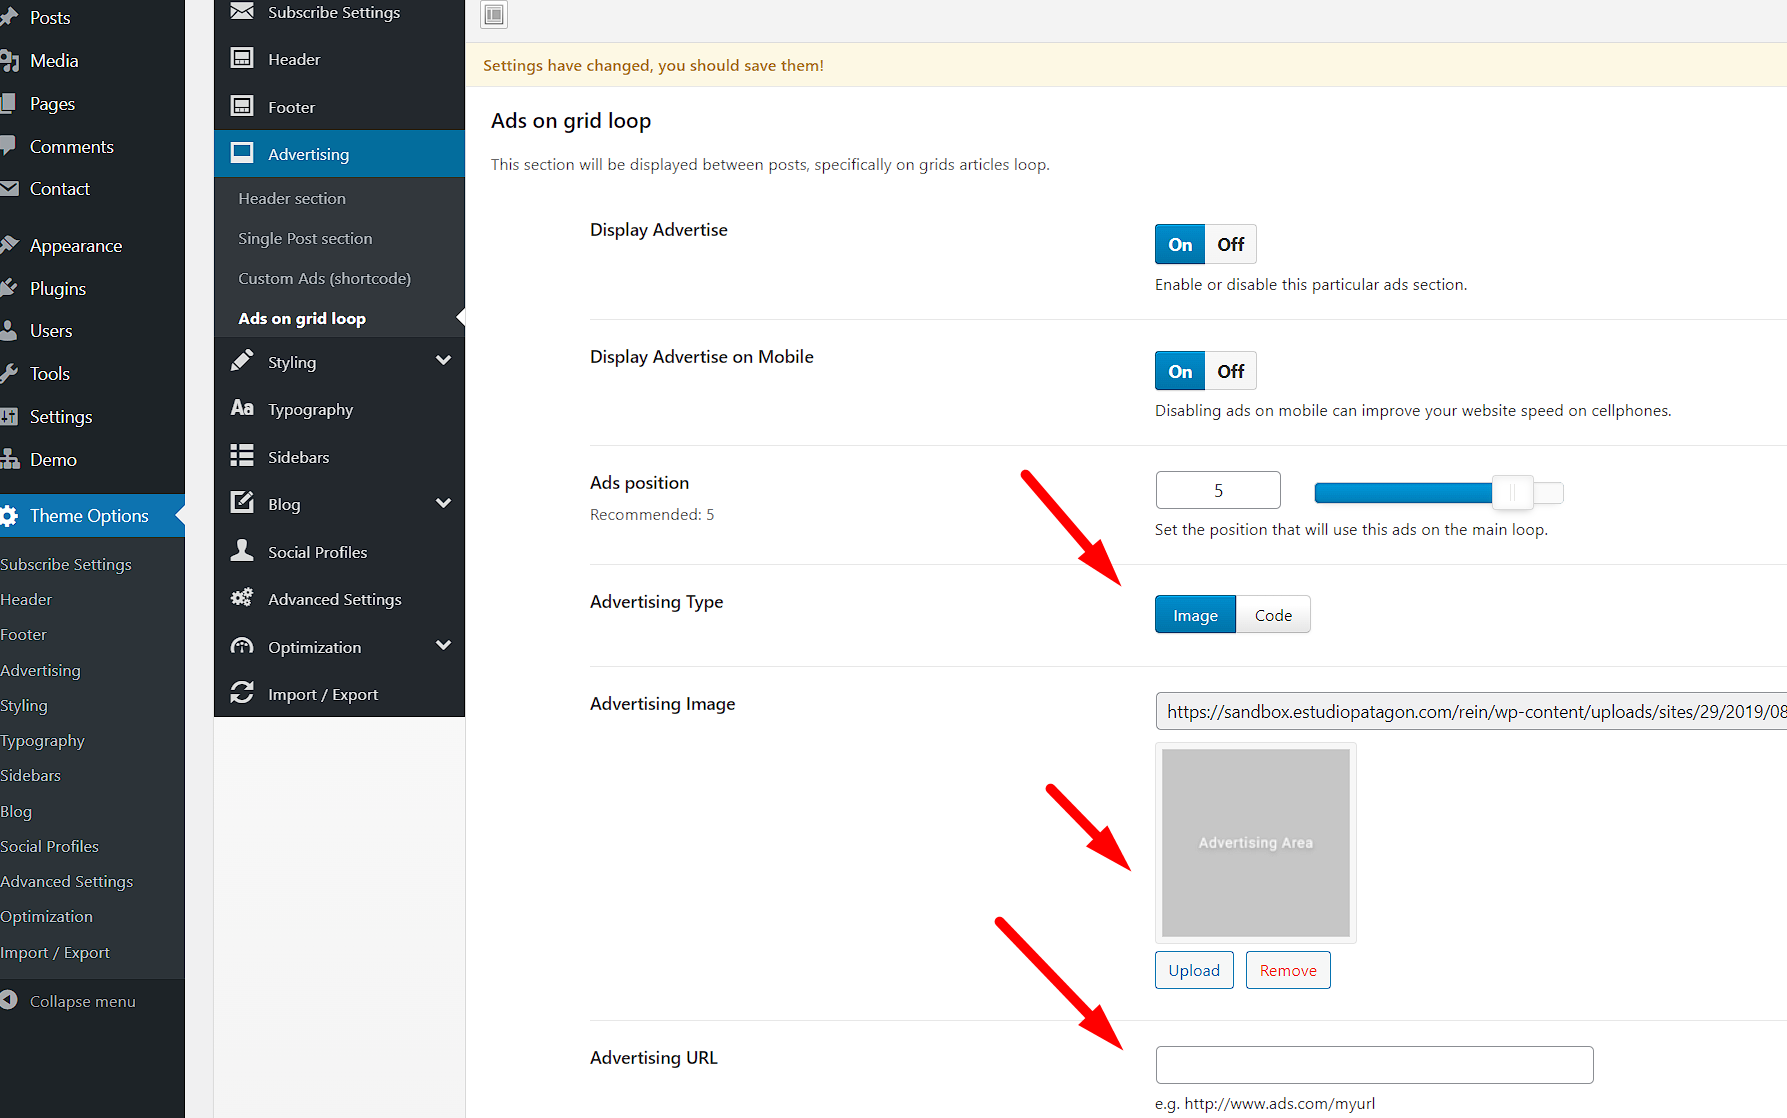
Task: Open Advanced Settings link under Theme Options
Action: 66,881
